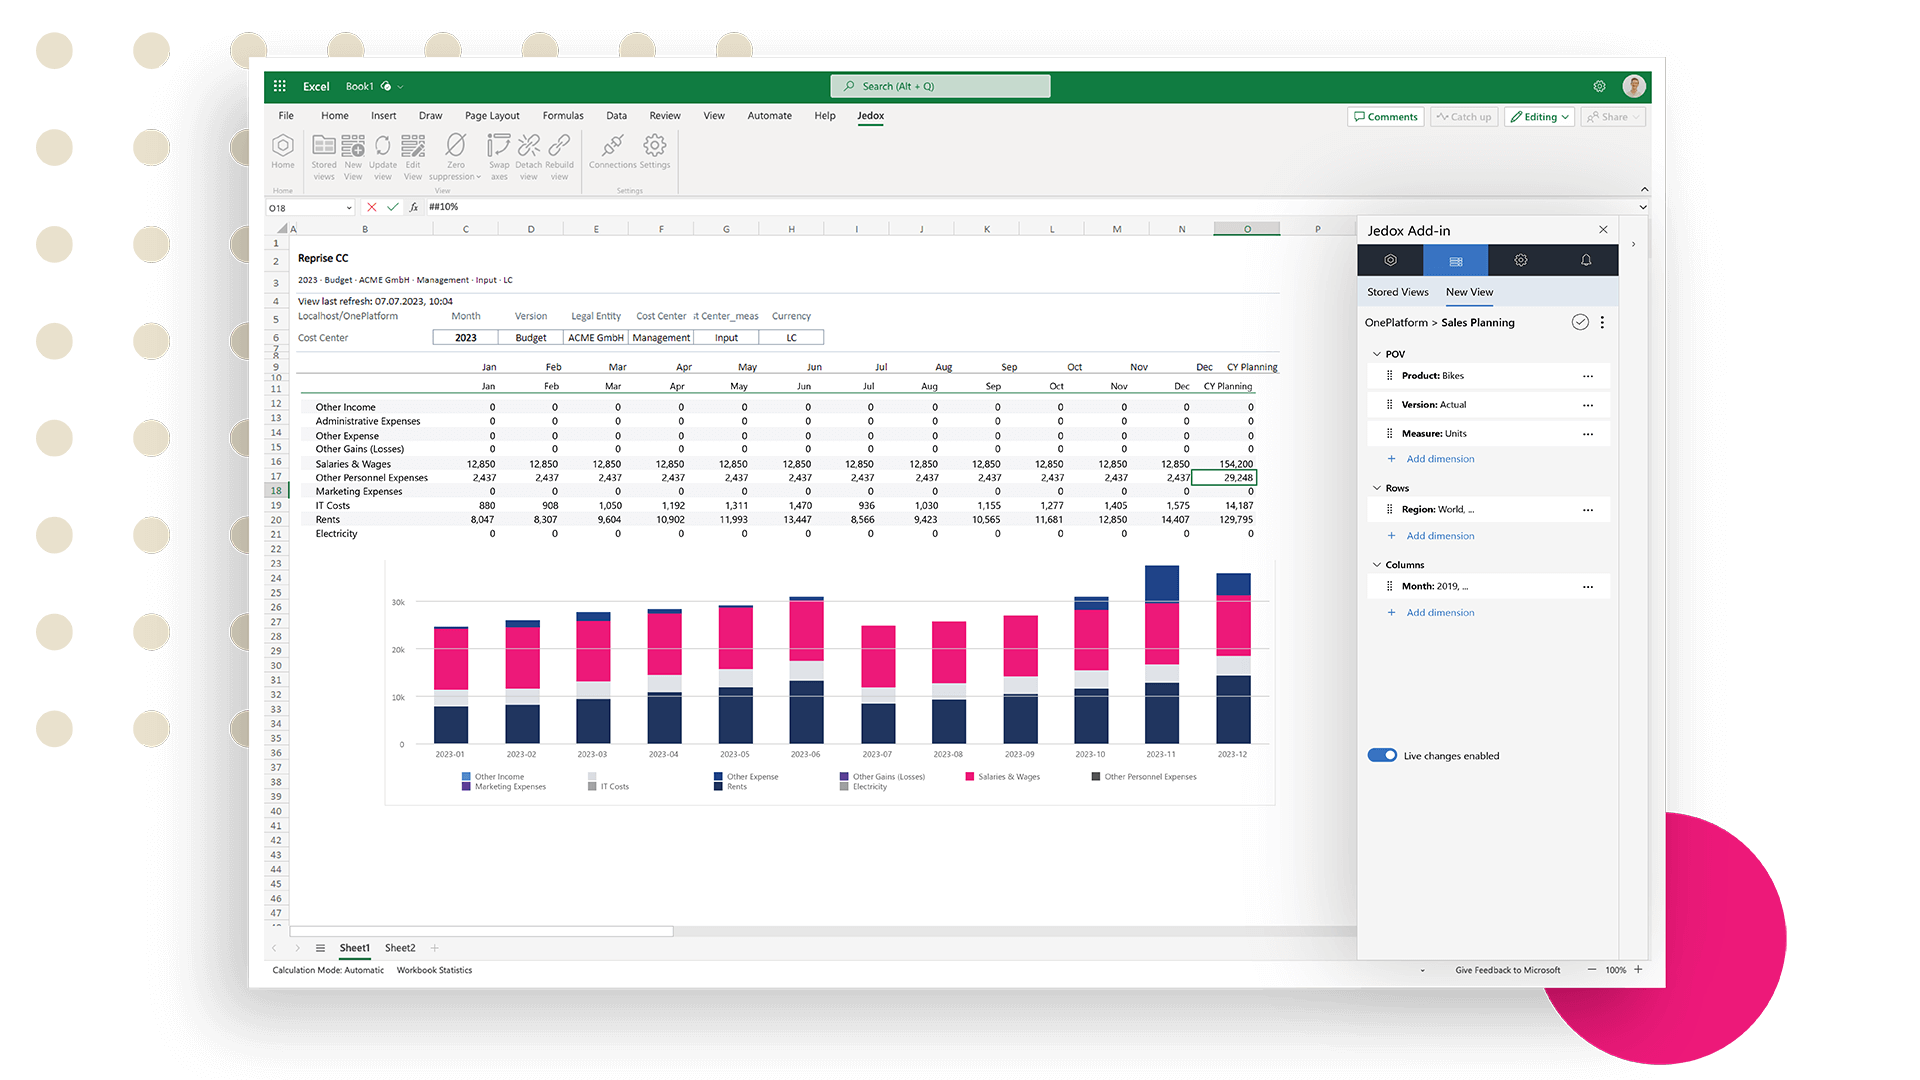
Task: Open the settings gear in the Jedox panel
Action: coord(1520,260)
